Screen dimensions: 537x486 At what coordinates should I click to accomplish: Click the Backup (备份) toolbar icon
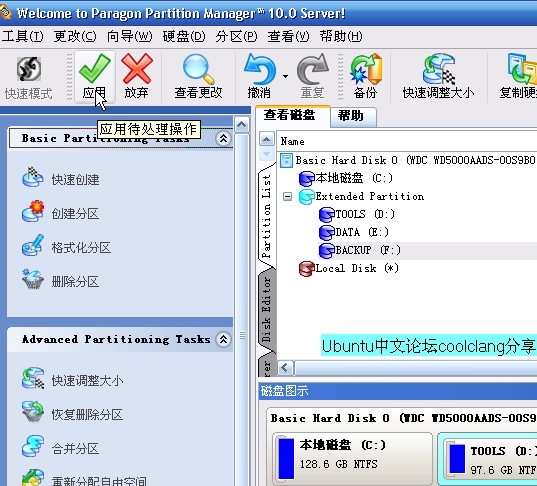[x=365, y=69]
